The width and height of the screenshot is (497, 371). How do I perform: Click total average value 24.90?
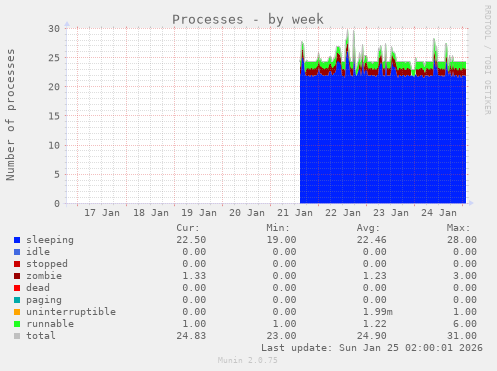pos(372,336)
